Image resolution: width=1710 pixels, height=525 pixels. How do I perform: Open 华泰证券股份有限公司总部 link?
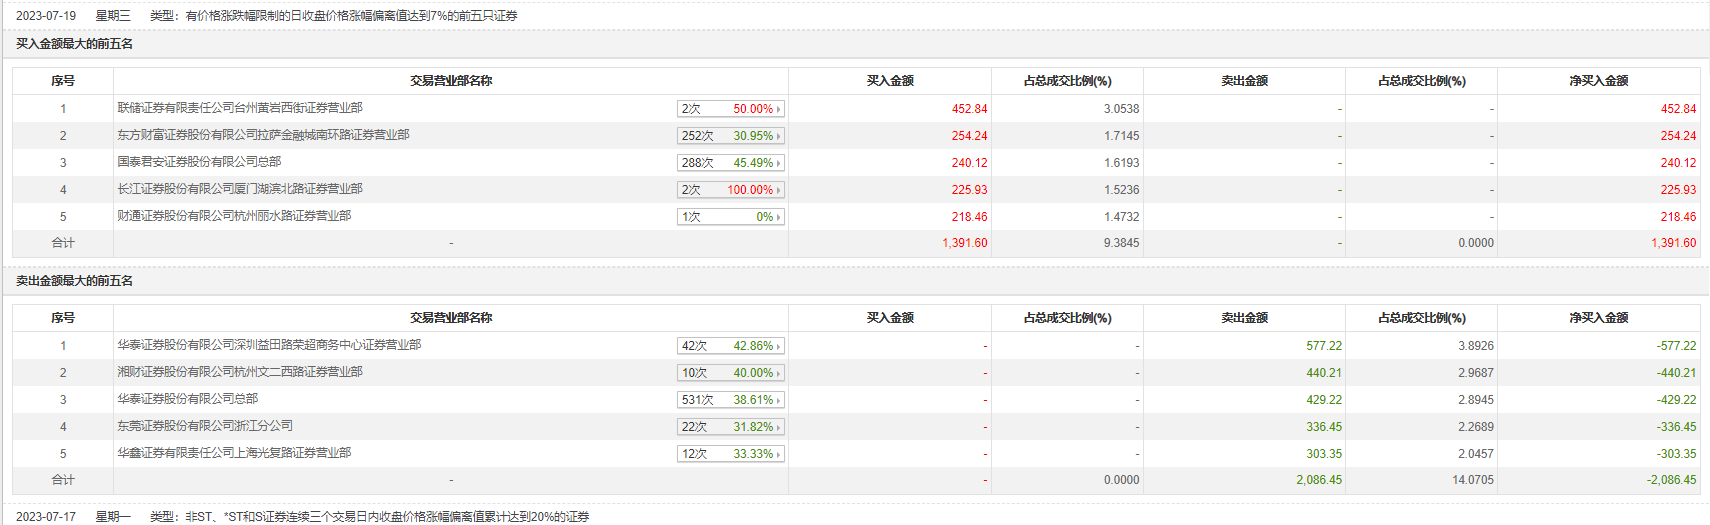click(x=188, y=399)
